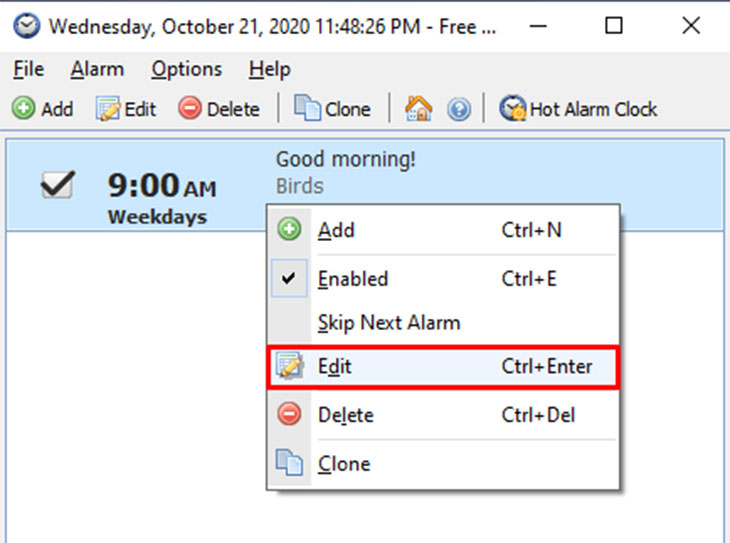Open Hot Alarm Clock from toolbar
Screen dimensions: 730x543
[579, 109]
